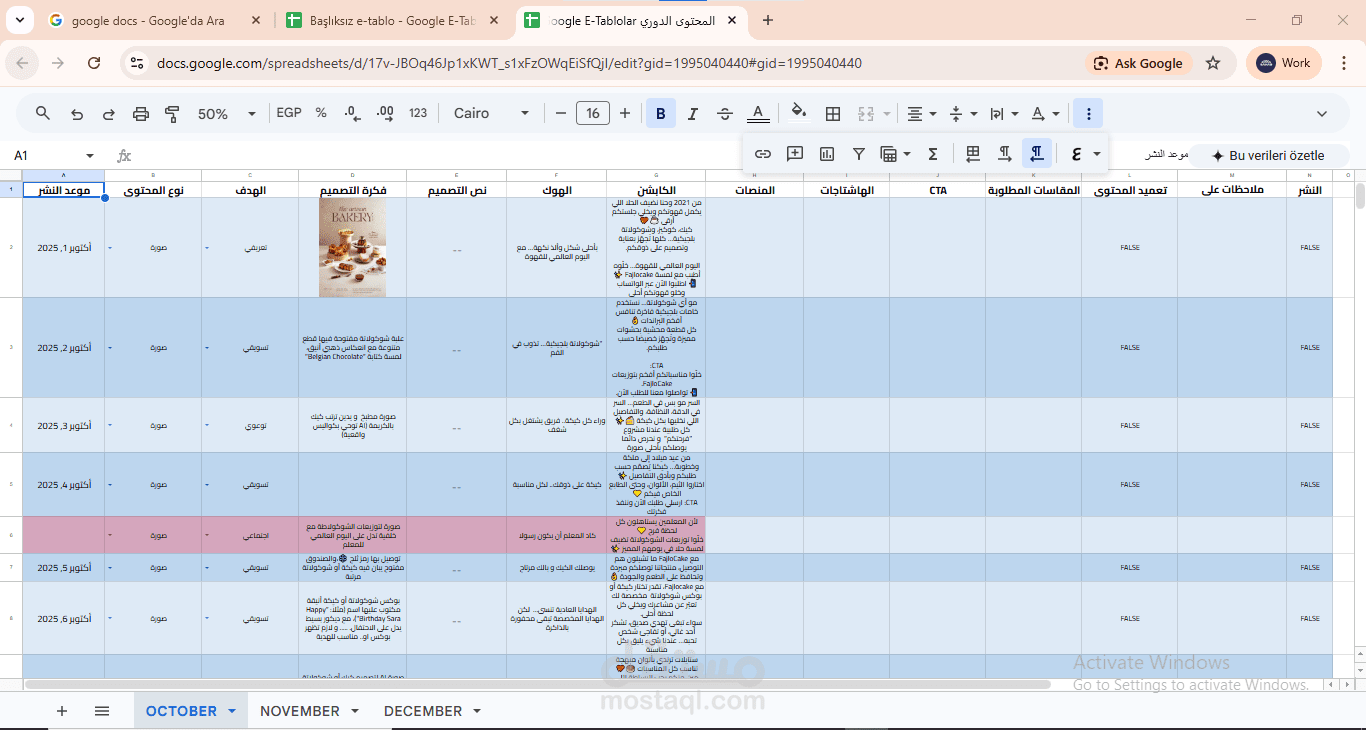The width and height of the screenshot is (1366, 730).
Task: Undo the last action
Action: 77,113
